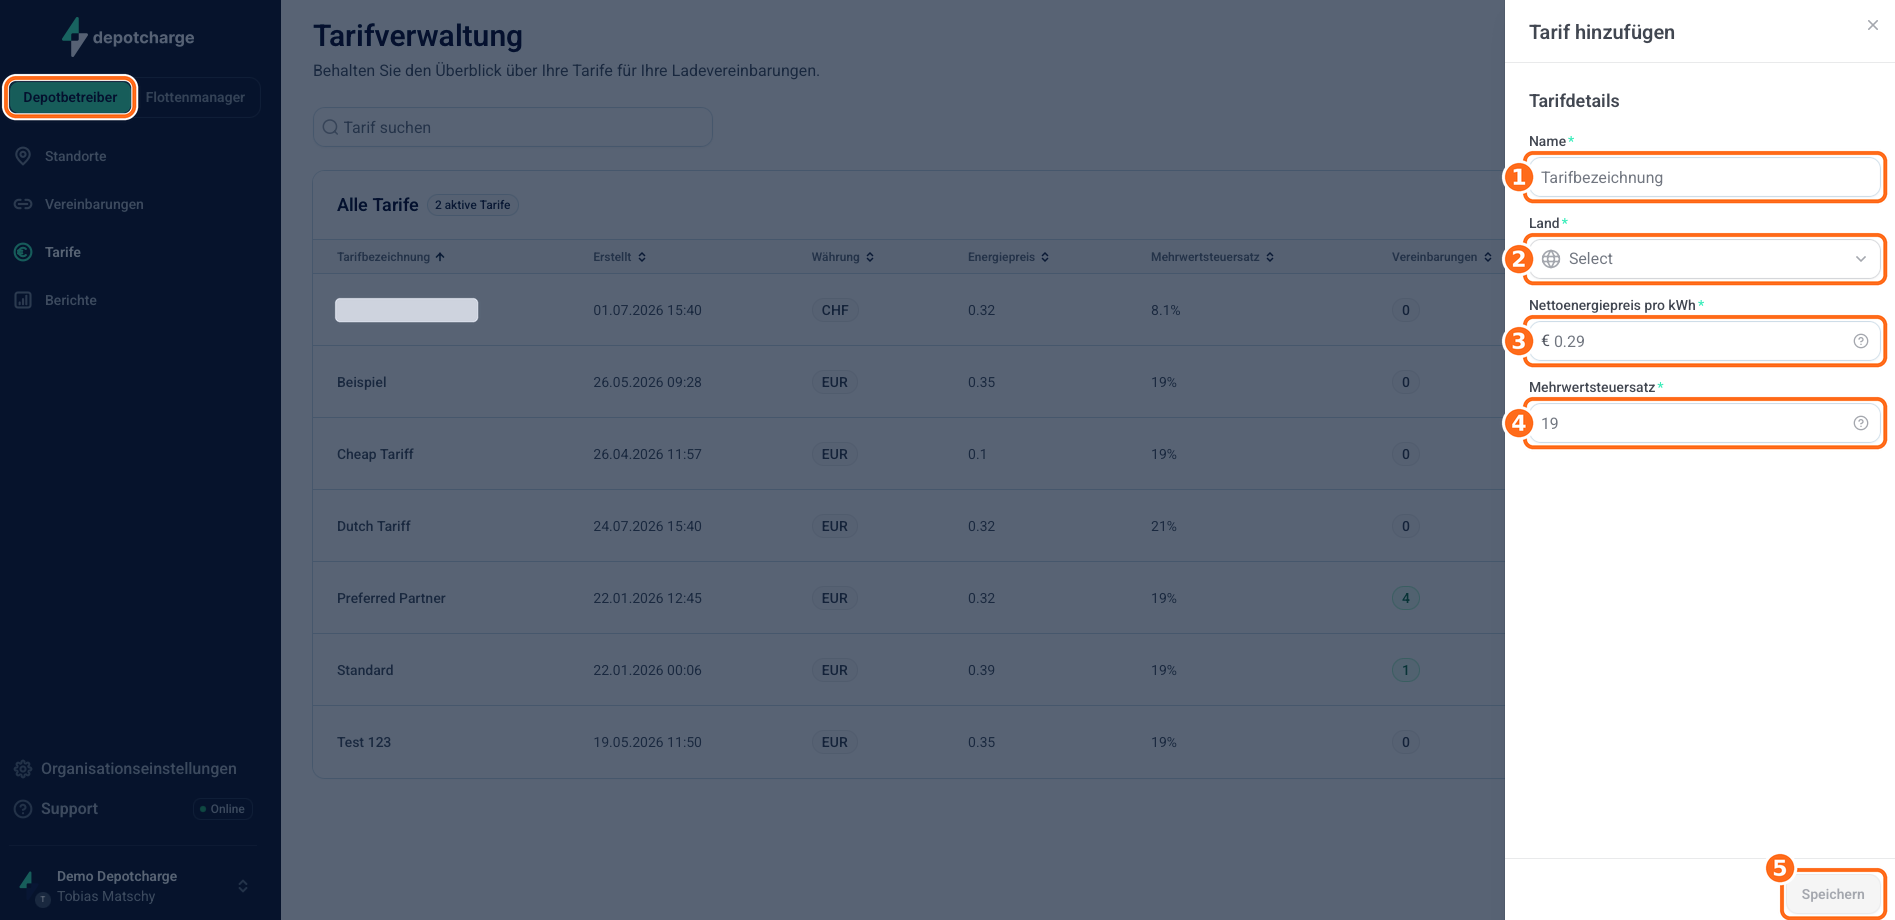
Task: Focus the Tarifbezeichnung name field
Action: pos(1704,177)
